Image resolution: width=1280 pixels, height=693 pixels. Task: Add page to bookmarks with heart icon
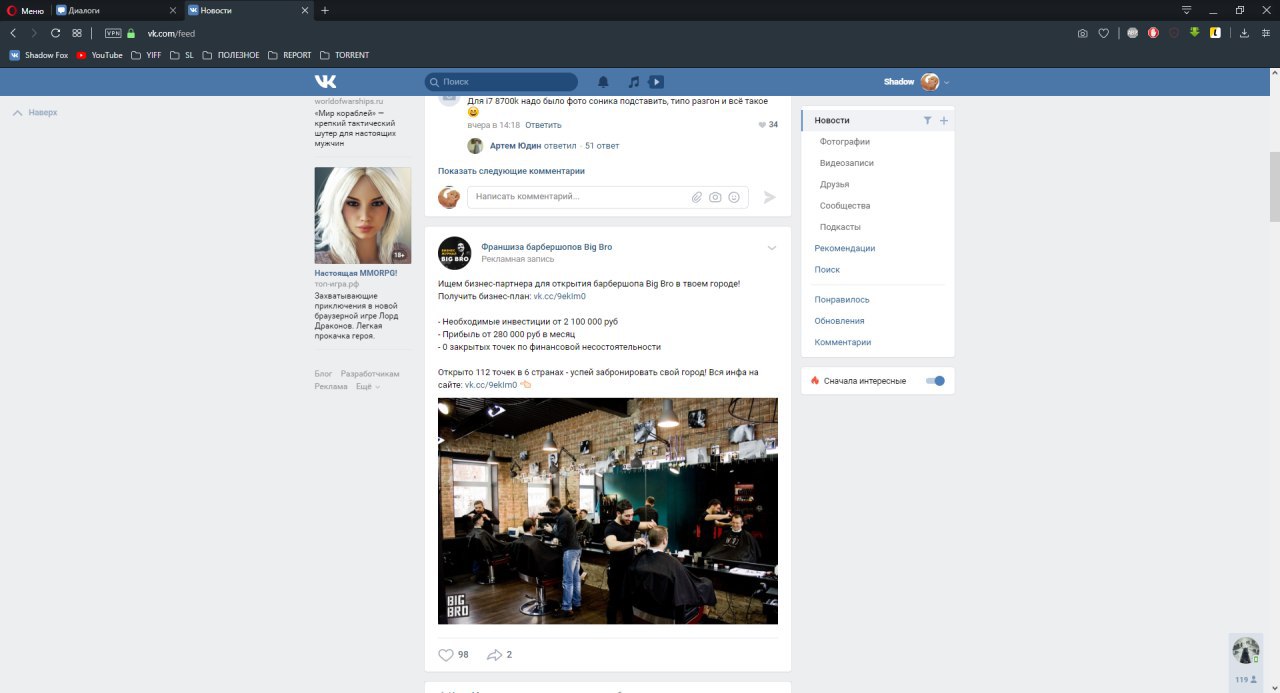(x=1104, y=33)
